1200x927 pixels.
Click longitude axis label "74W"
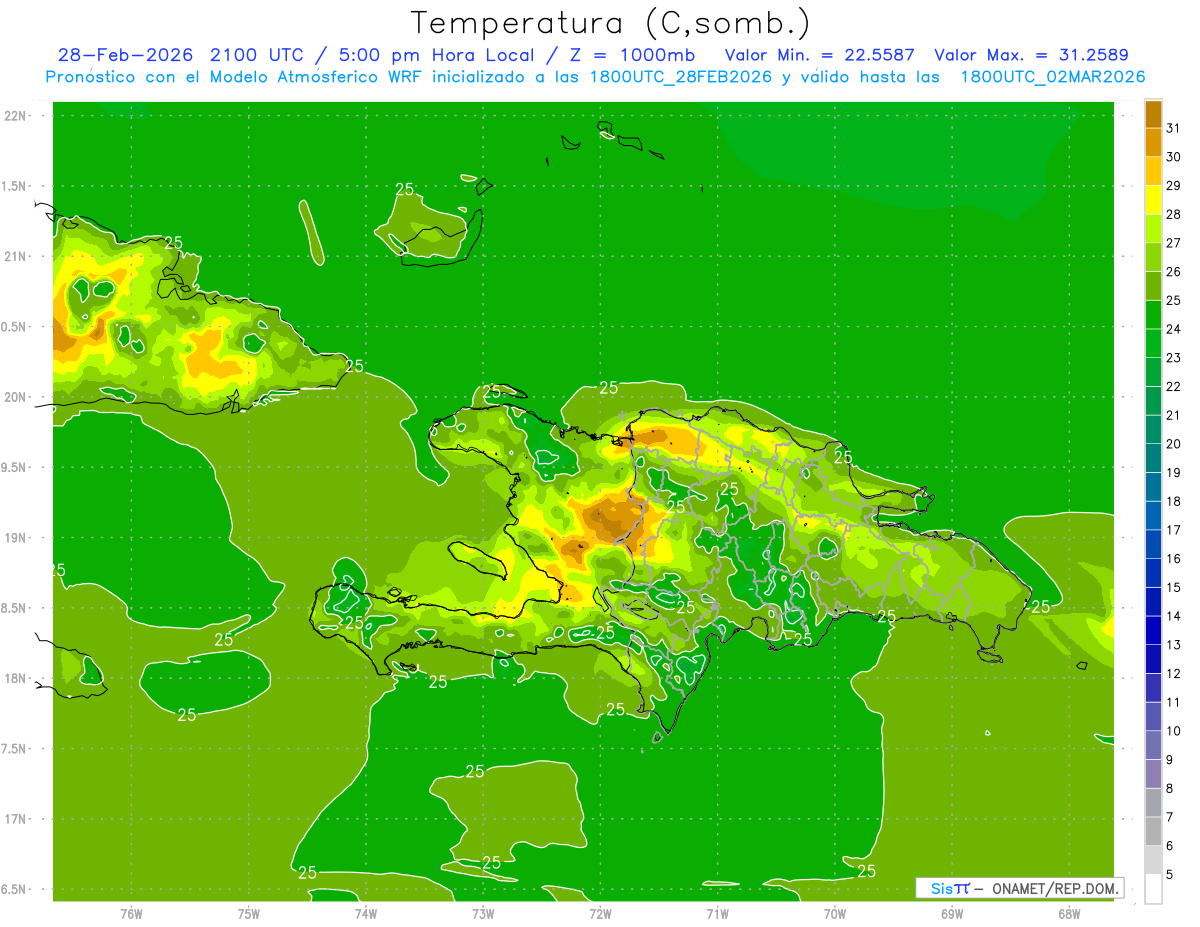366,913
